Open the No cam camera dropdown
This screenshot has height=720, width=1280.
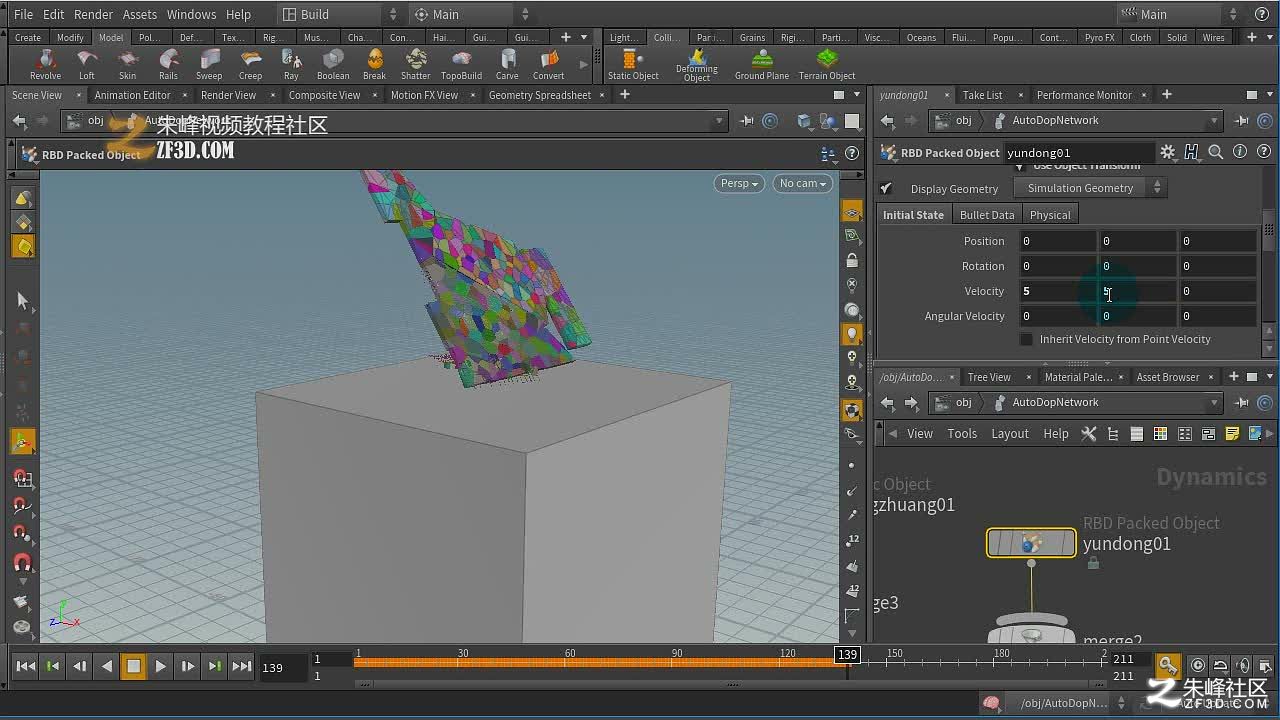tap(803, 183)
